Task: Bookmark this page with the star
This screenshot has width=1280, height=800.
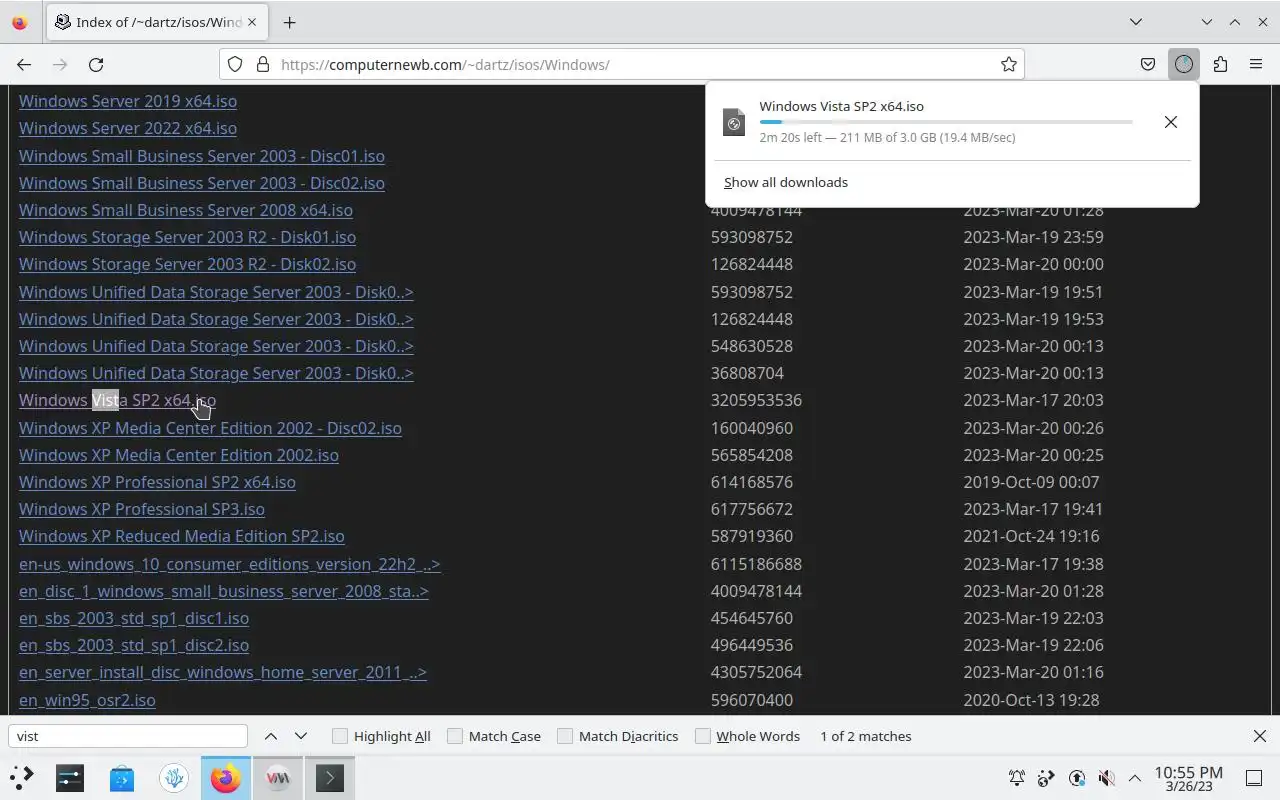Action: pos(1009,64)
